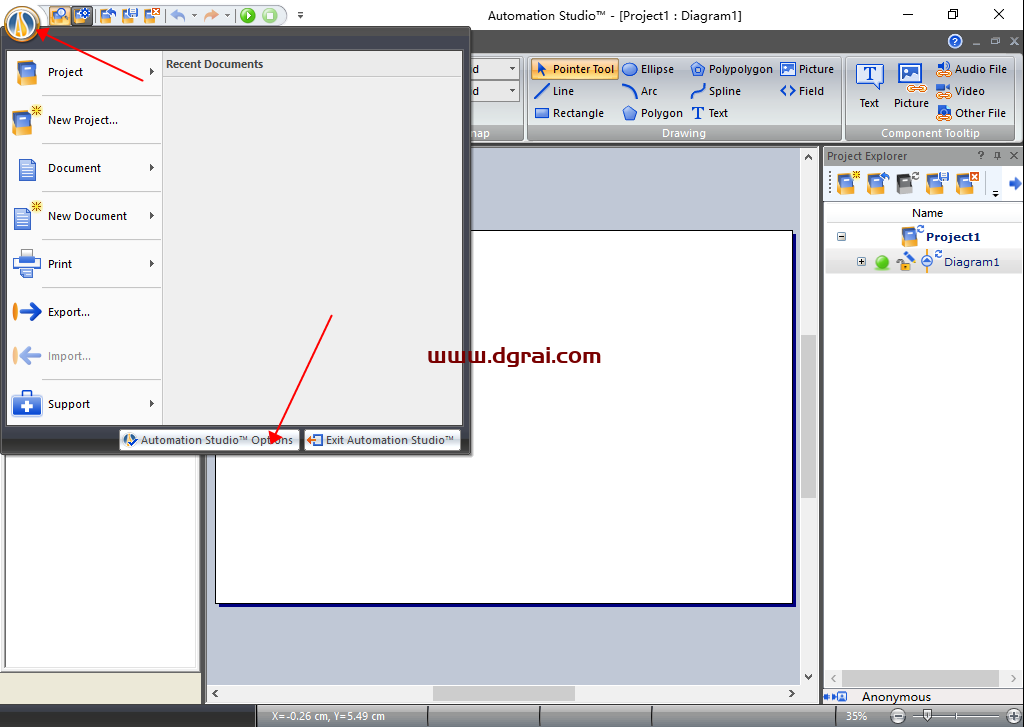Add Other File component tooltip

pos(971,113)
